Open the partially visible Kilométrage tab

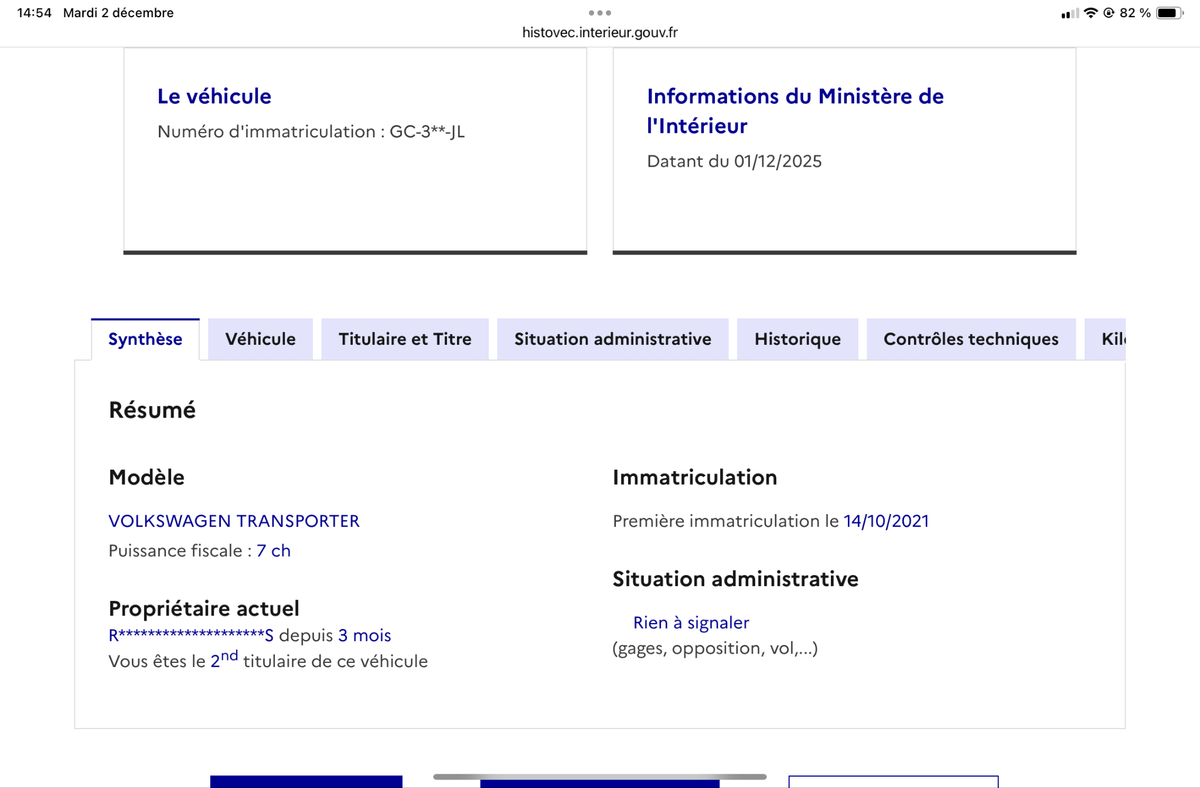coord(1112,339)
